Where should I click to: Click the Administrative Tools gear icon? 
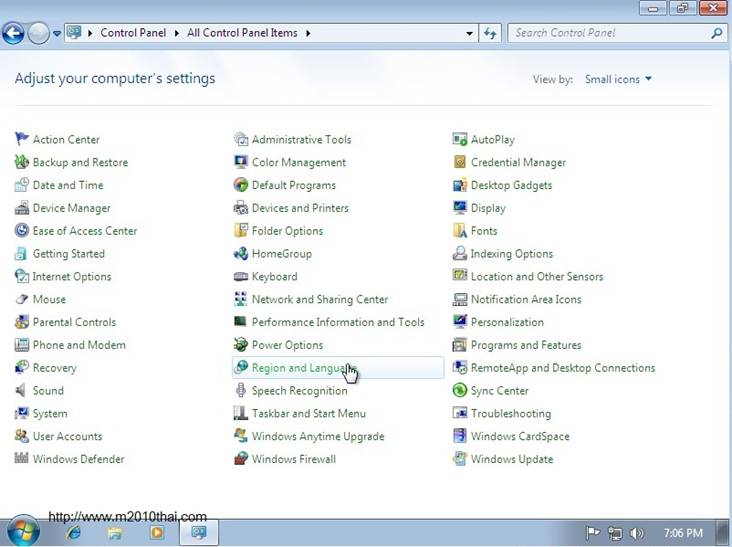click(240, 139)
